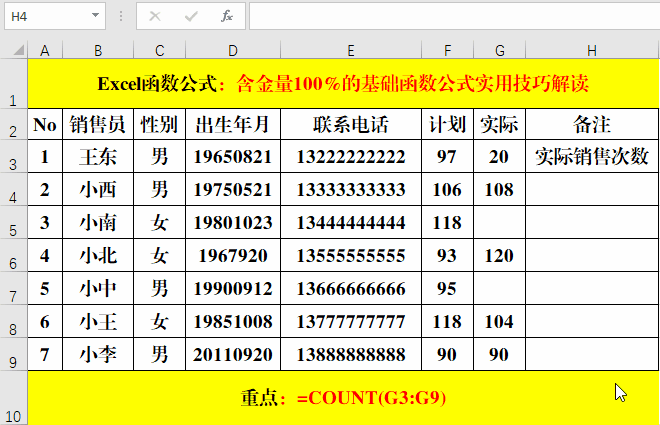Click the name cell '小南'
660x425 pixels.
click(x=98, y=222)
